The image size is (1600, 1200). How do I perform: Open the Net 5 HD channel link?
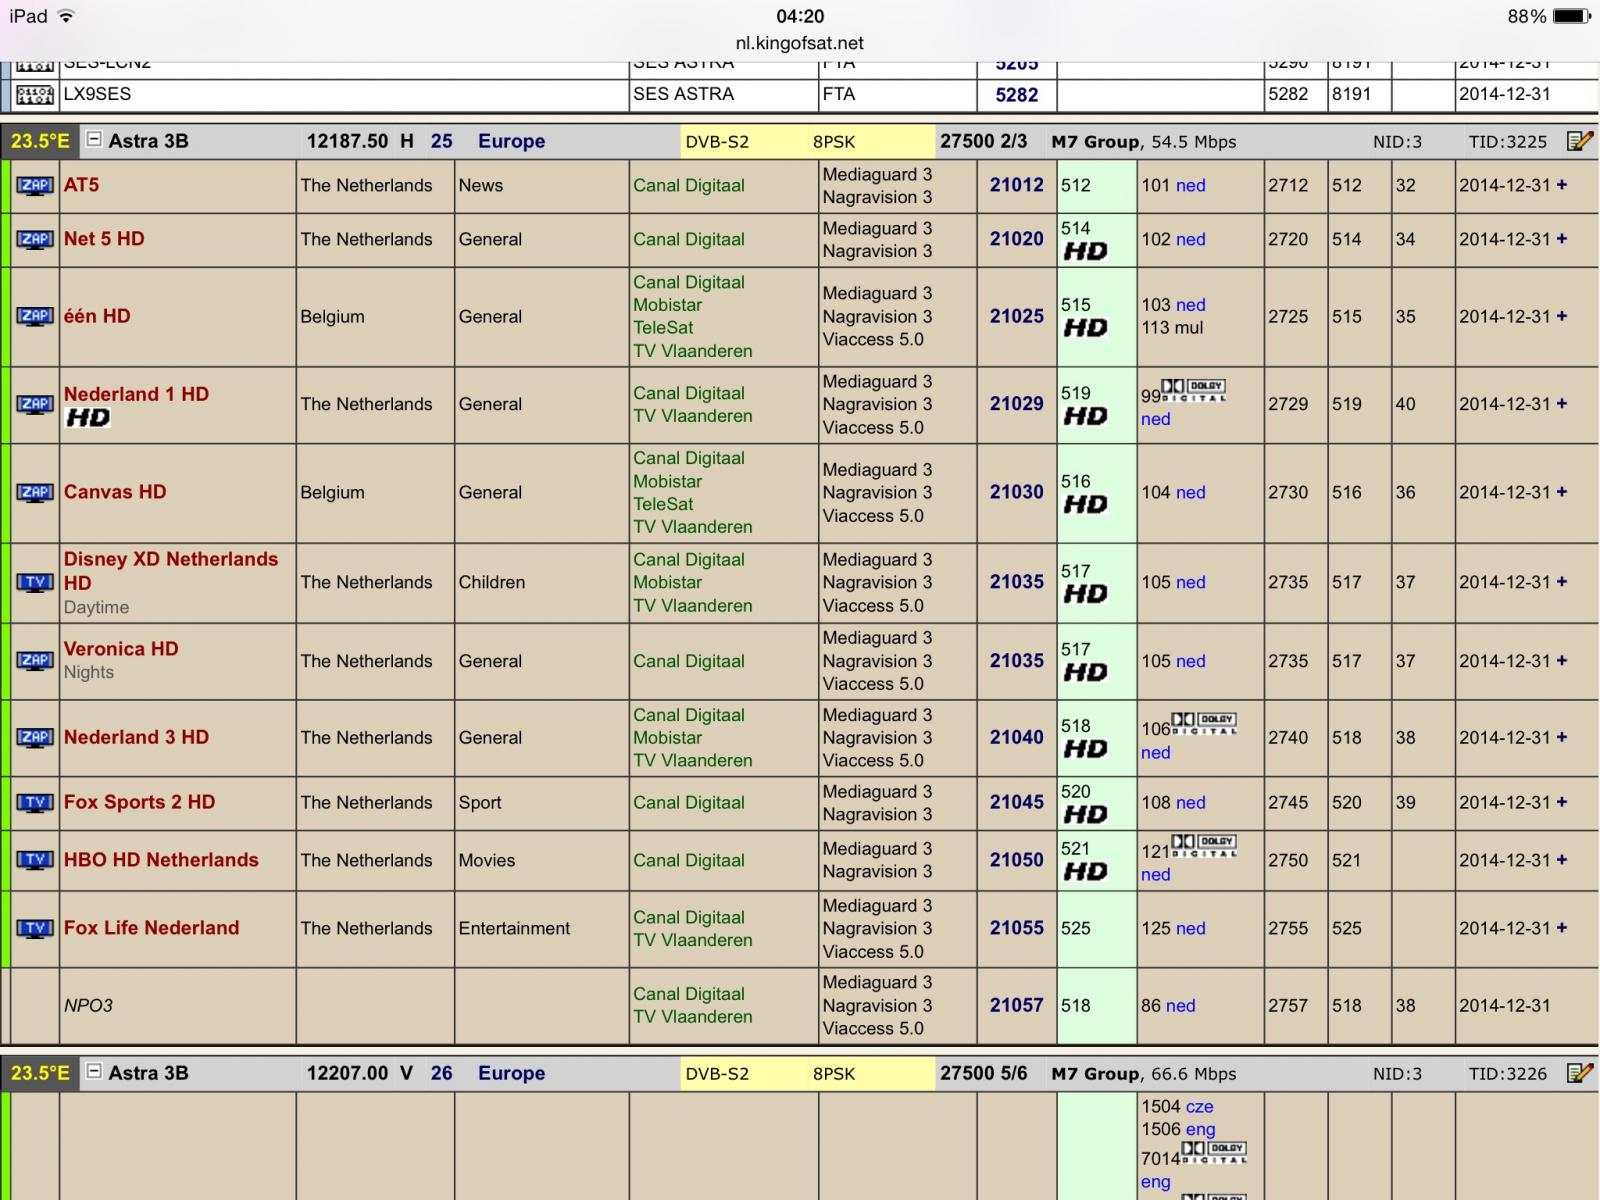tap(104, 239)
